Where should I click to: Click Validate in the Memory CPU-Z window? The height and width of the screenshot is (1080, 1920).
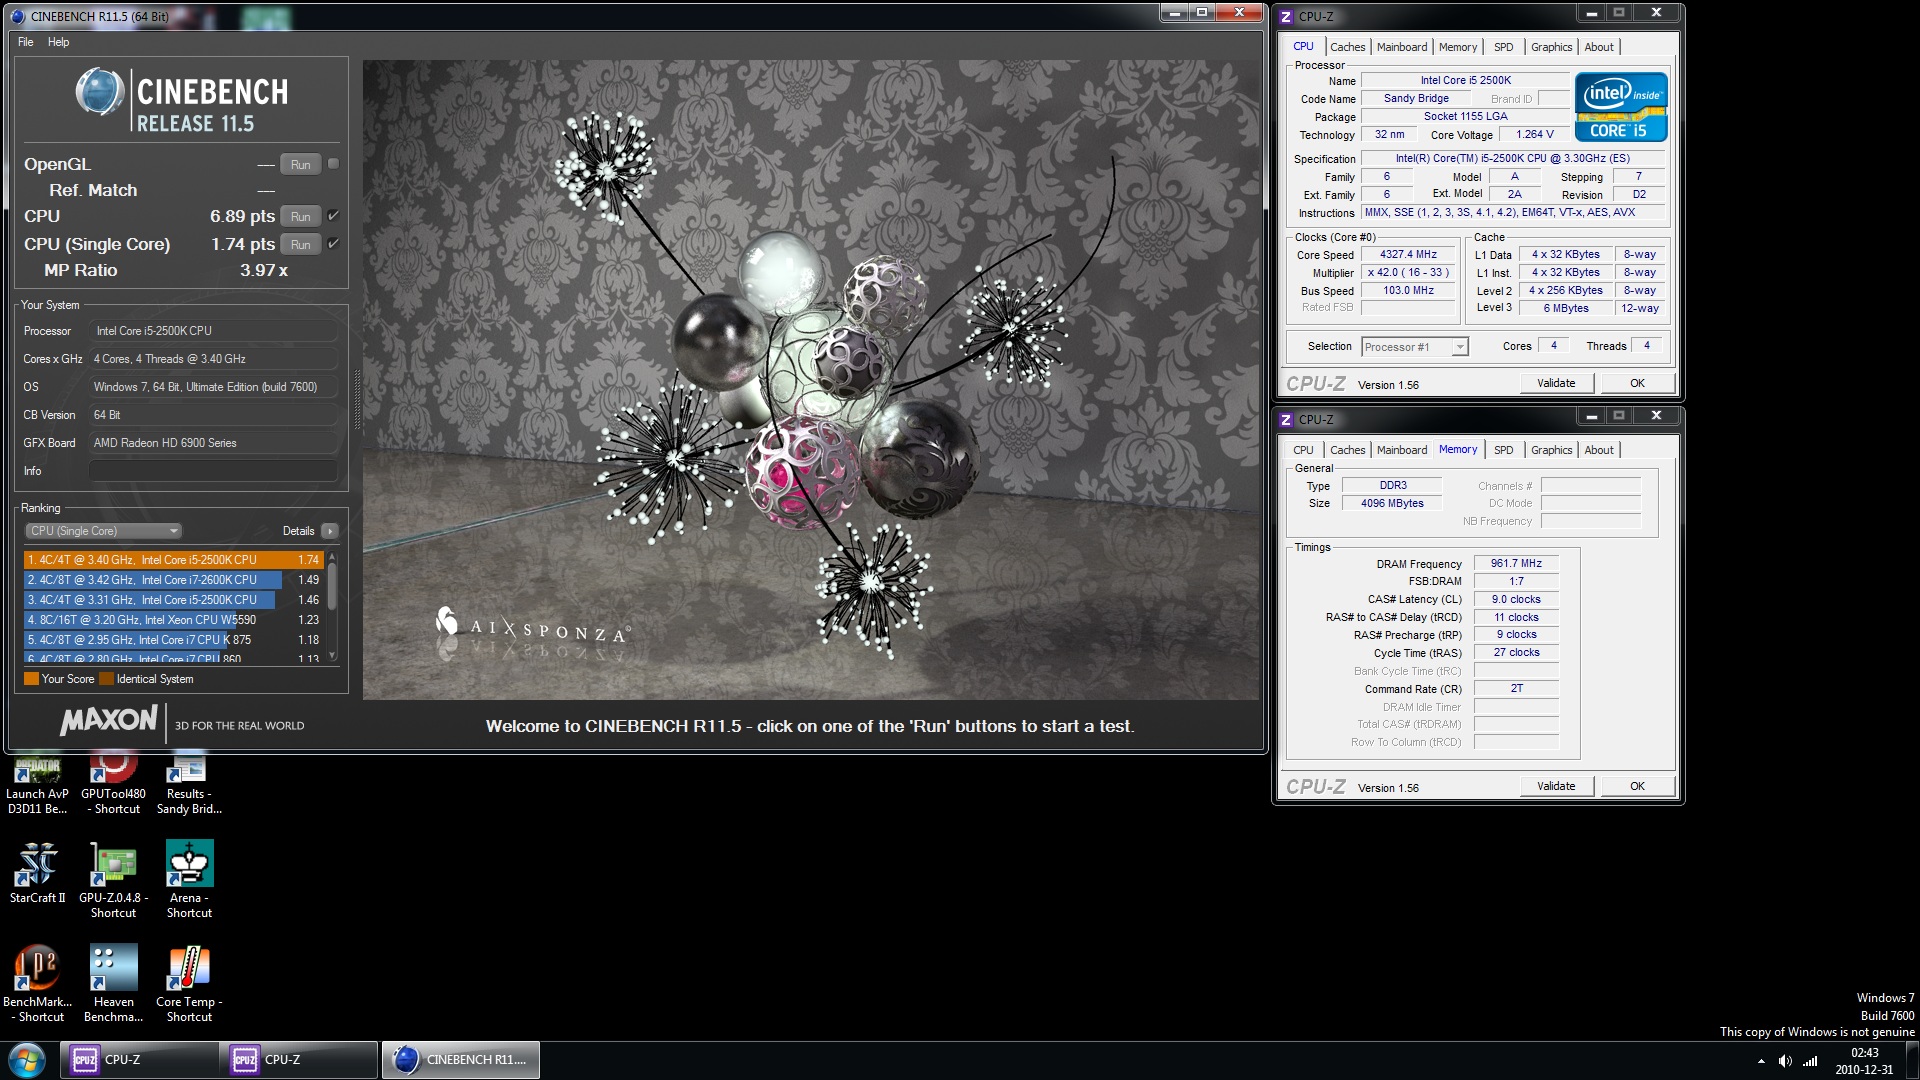1556,786
